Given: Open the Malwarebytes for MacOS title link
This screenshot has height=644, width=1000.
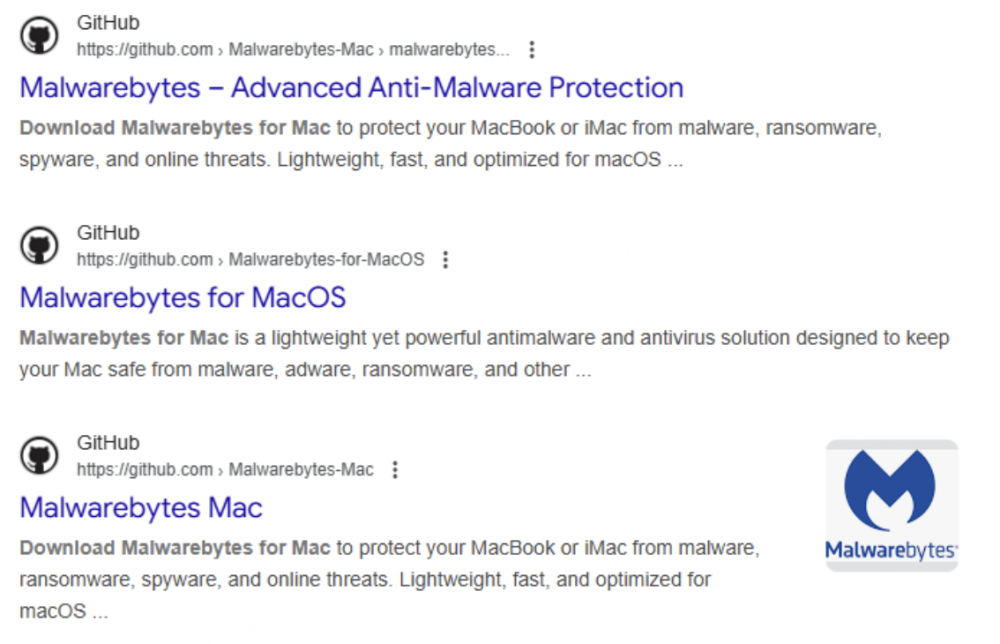Looking at the screenshot, I should tap(182, 298).
